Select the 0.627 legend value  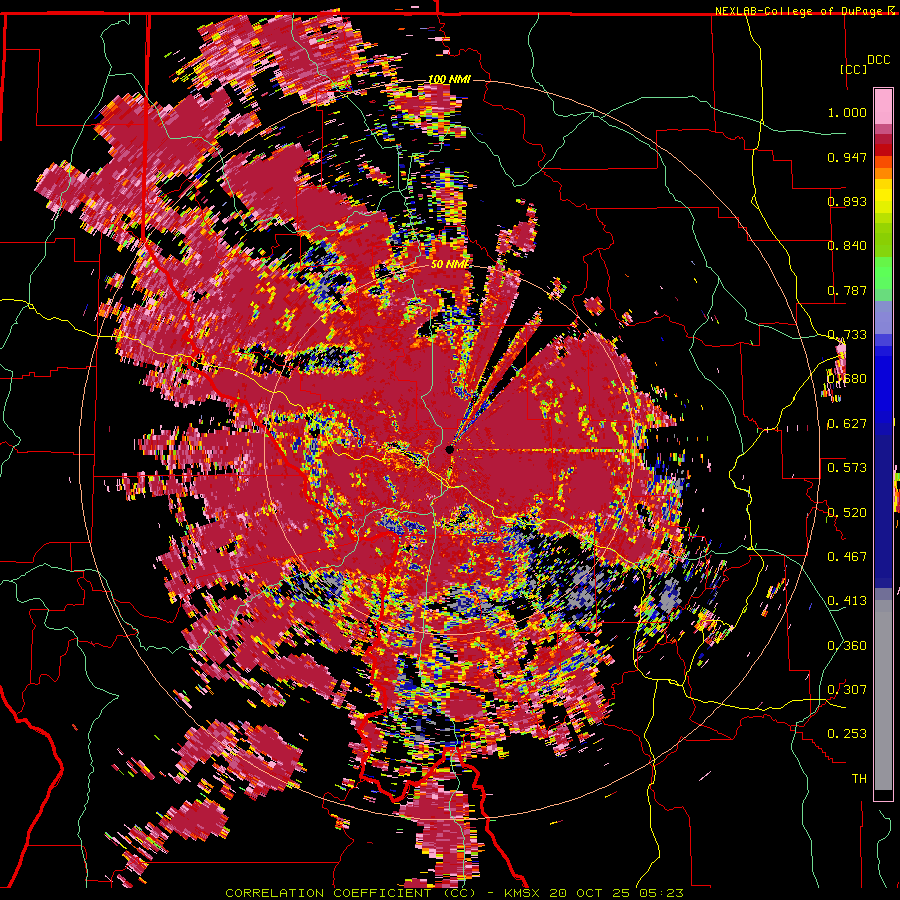tap(847, 424)
